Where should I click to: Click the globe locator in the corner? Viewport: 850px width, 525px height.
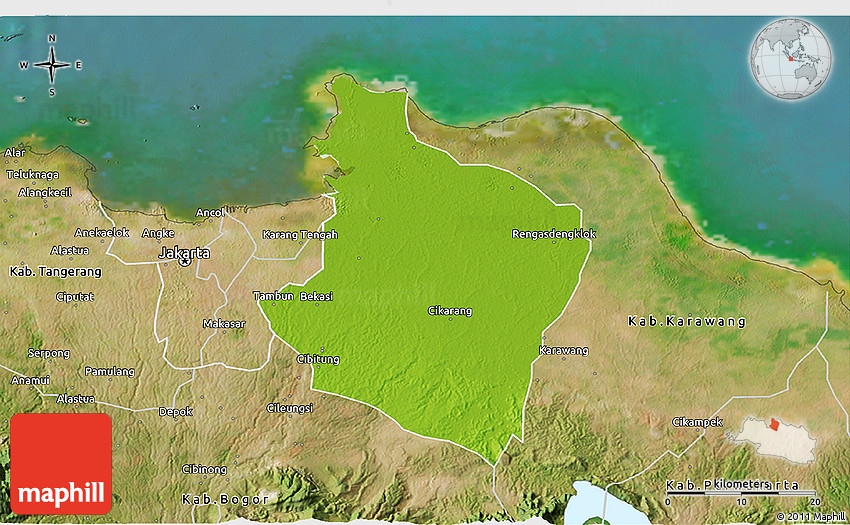tap(790, 59)
